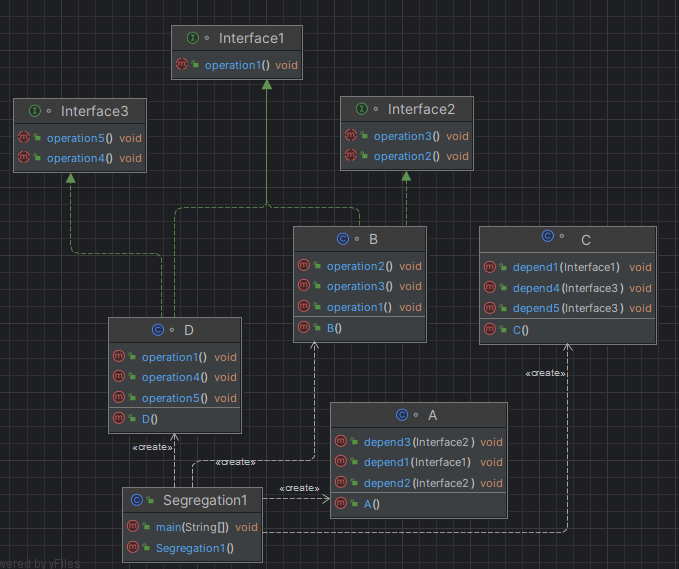Select class C blue class icon
Viewport: 679px width, 569px height.
547,237
